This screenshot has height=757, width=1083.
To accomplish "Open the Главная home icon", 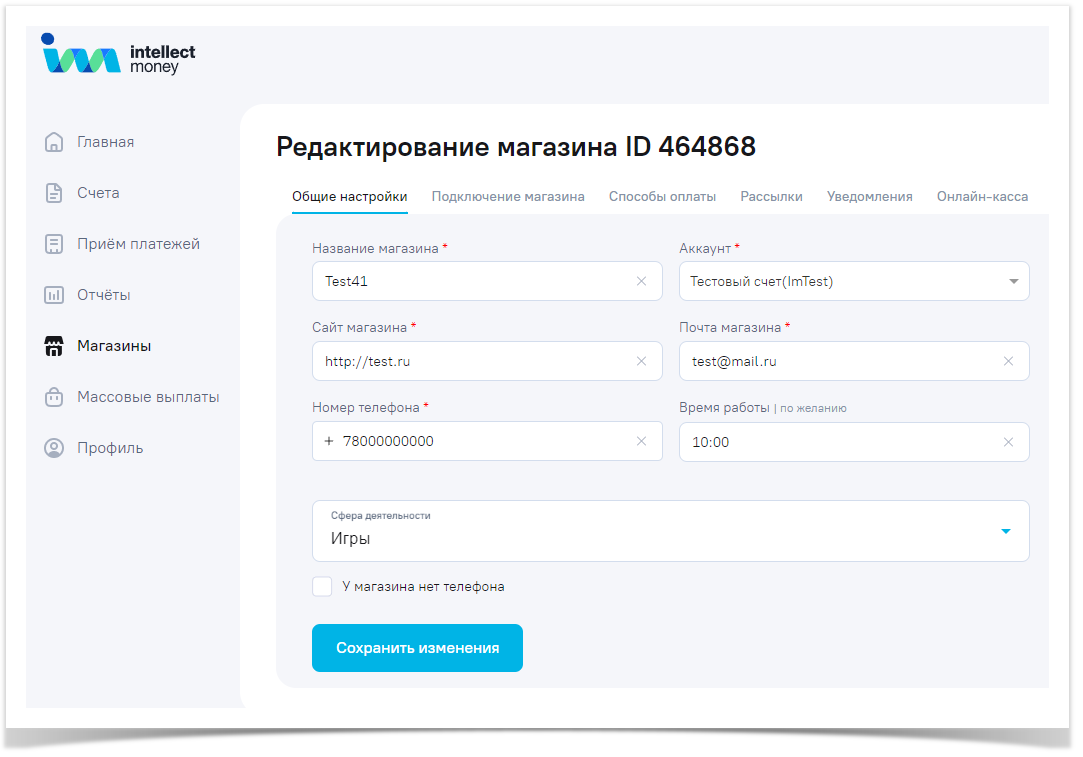I will coord(54,142).
